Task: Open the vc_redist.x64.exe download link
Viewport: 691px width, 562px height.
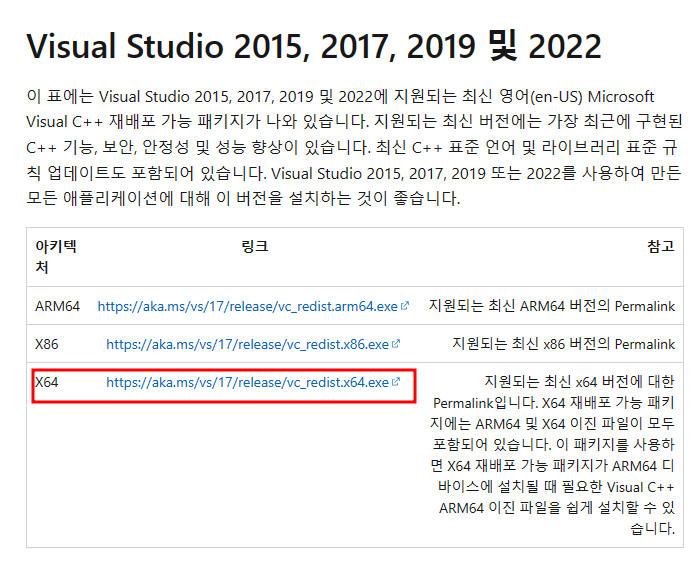Action: (x=248, y=382)
